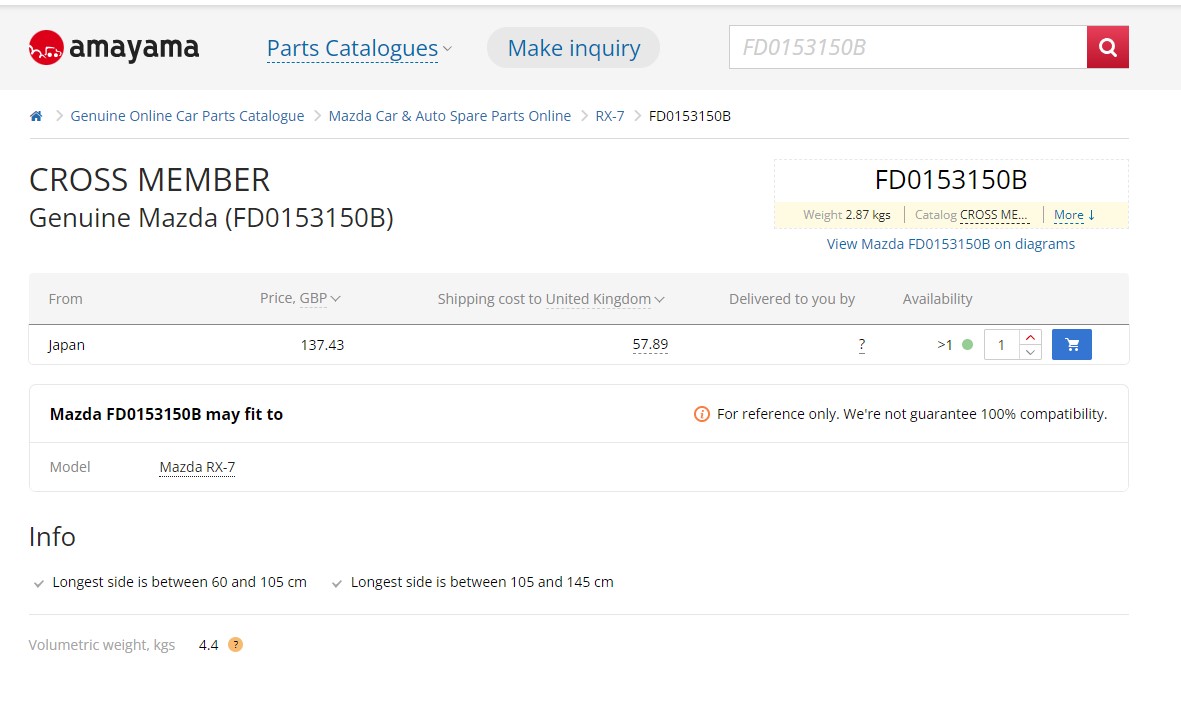Click Longest side between 105 and 145 cm
The width and height of the screenshot is (1181, 724).
[x=482, y=582]
